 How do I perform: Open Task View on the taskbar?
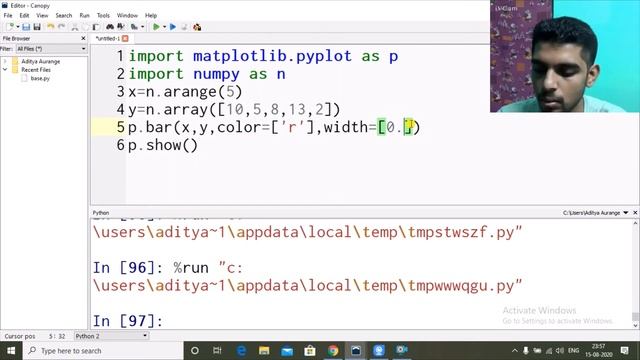[217, 351]
